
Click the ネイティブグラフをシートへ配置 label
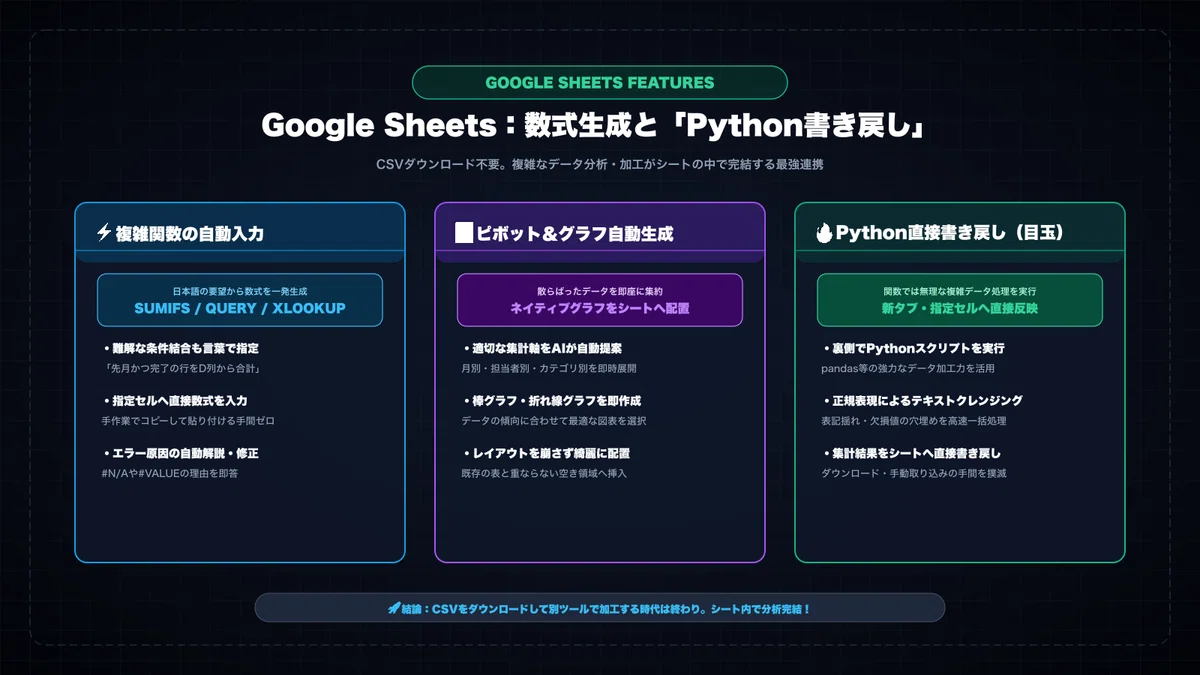(x=600, y=308)
